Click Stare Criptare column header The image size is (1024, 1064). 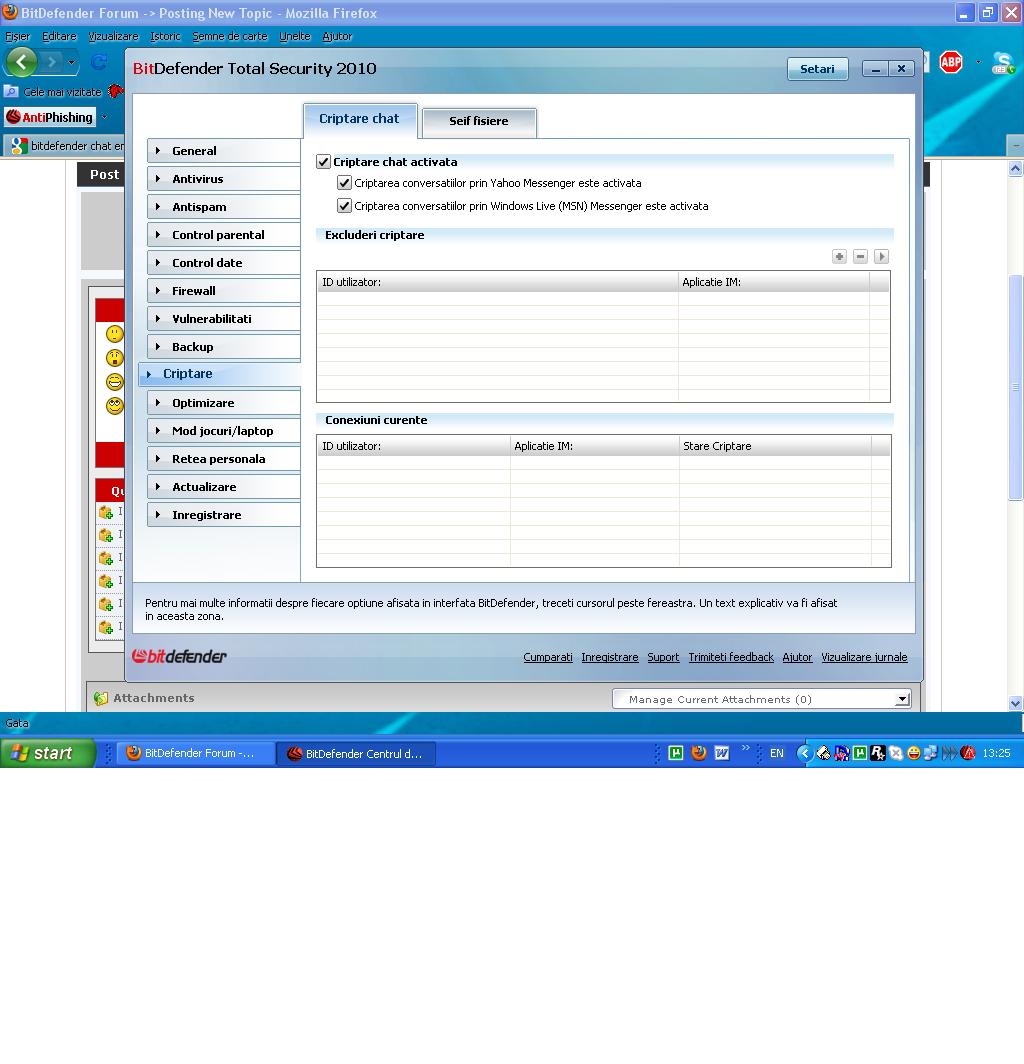coord(775,446)
